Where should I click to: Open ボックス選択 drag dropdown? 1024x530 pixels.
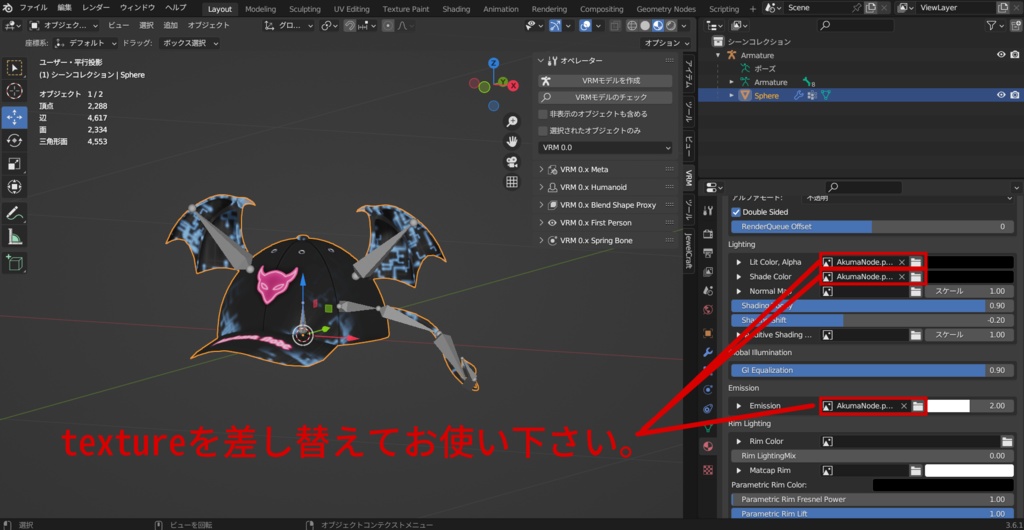[x=188, y=43]
